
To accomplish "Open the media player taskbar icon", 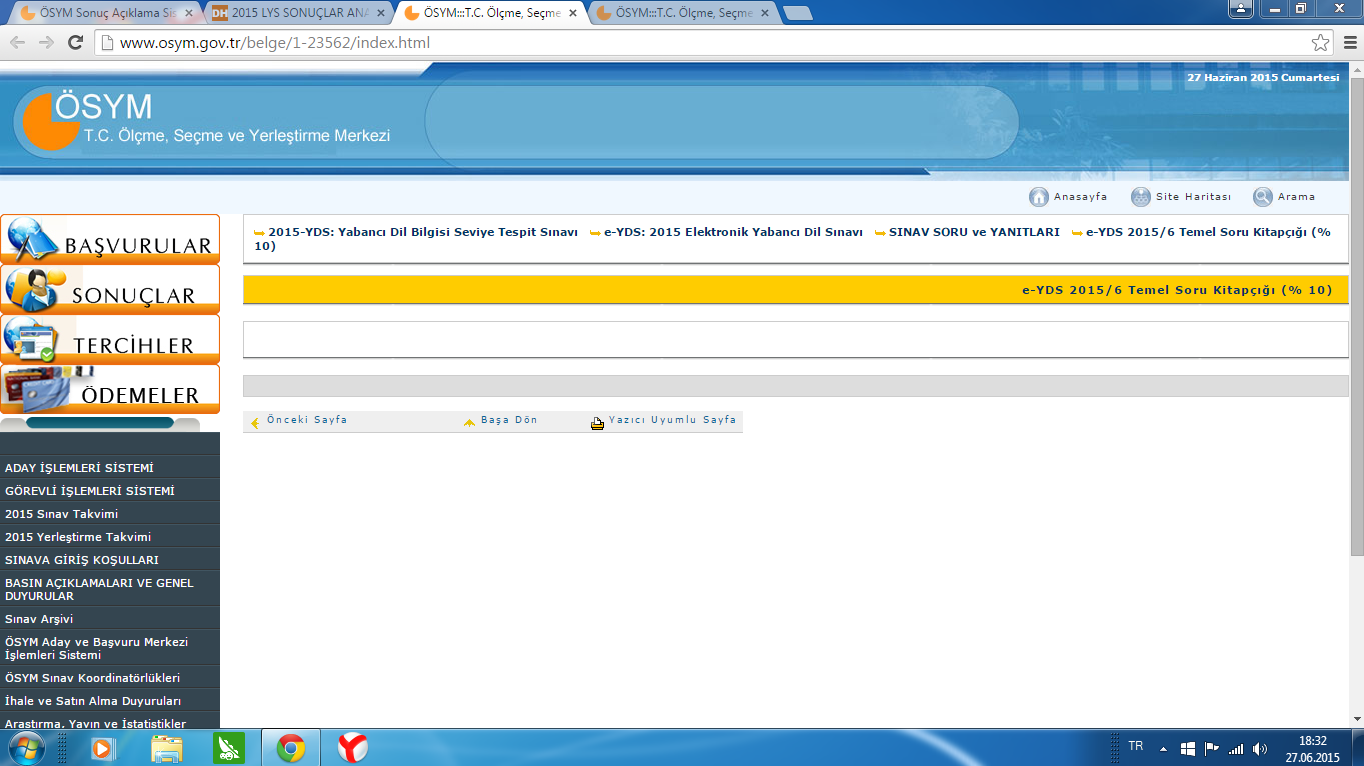I will (x=102, y=748).
